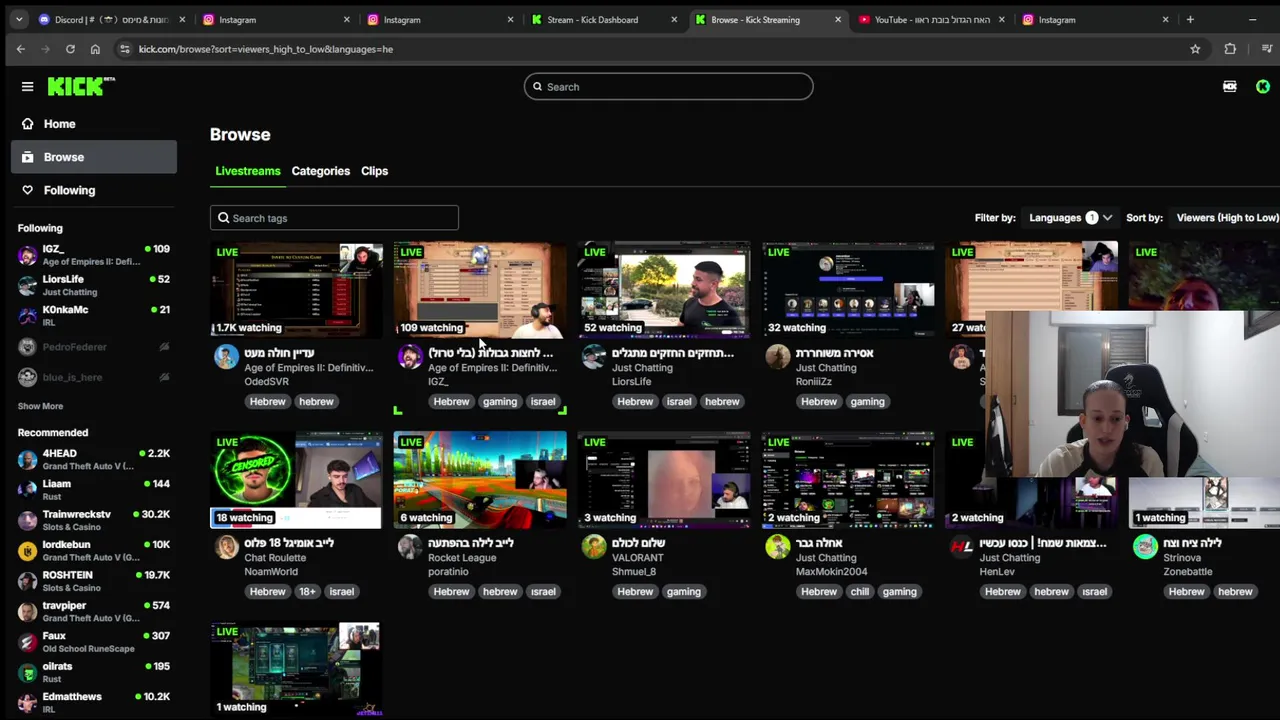
Task: Click 18+ tag under NoamWorld stream
Action: pos(307,592)
